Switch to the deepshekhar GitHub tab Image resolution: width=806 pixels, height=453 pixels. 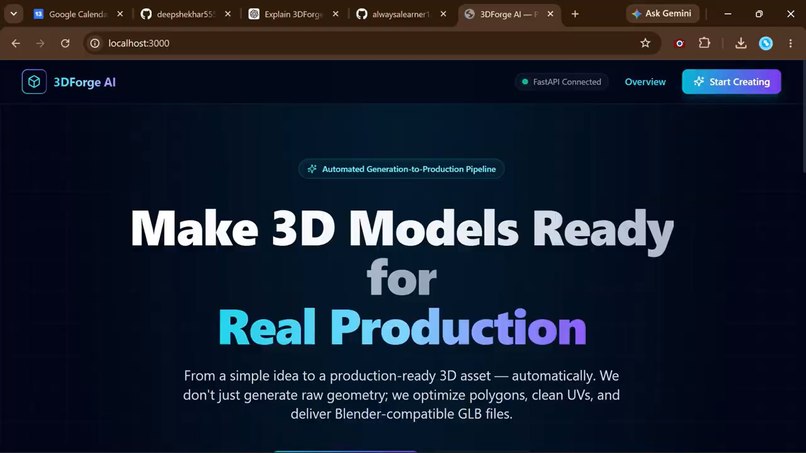tap(186, 14)
